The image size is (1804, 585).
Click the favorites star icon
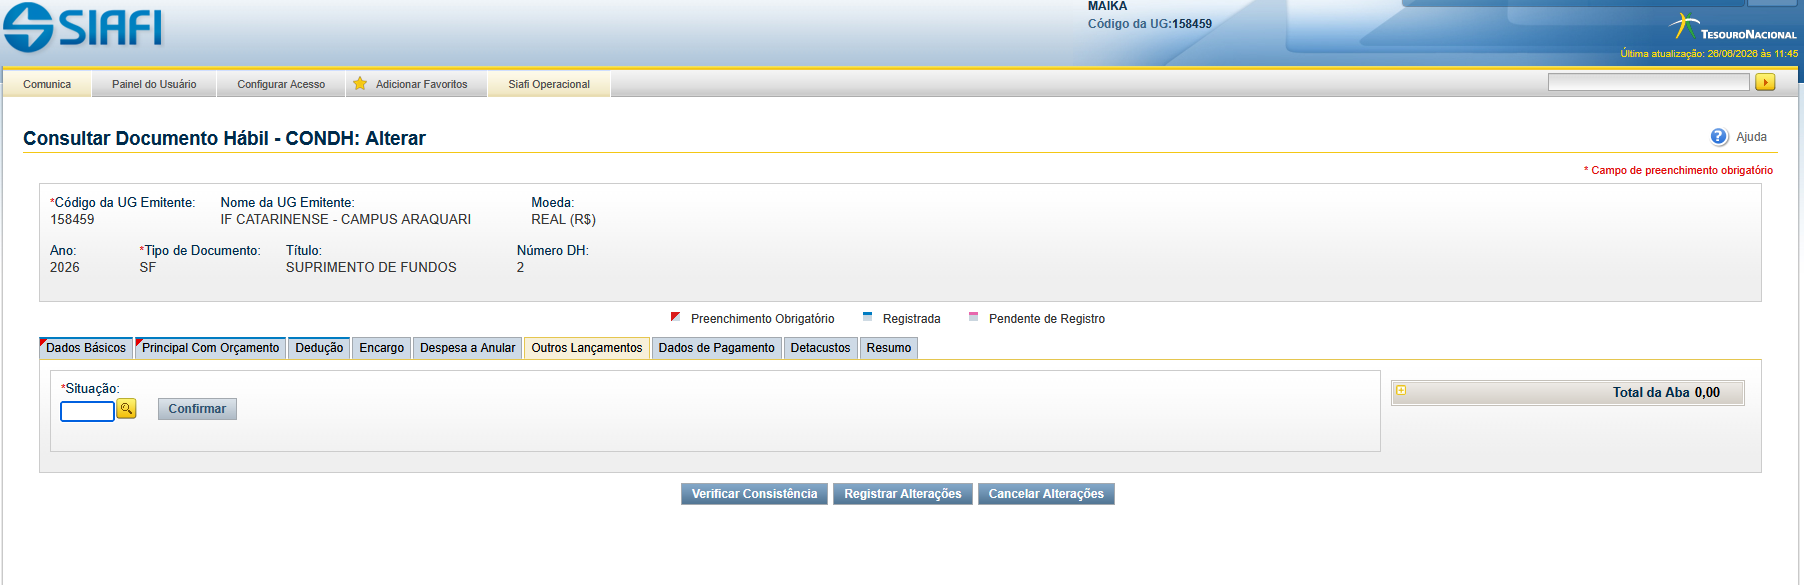click(x=360, y=84)
